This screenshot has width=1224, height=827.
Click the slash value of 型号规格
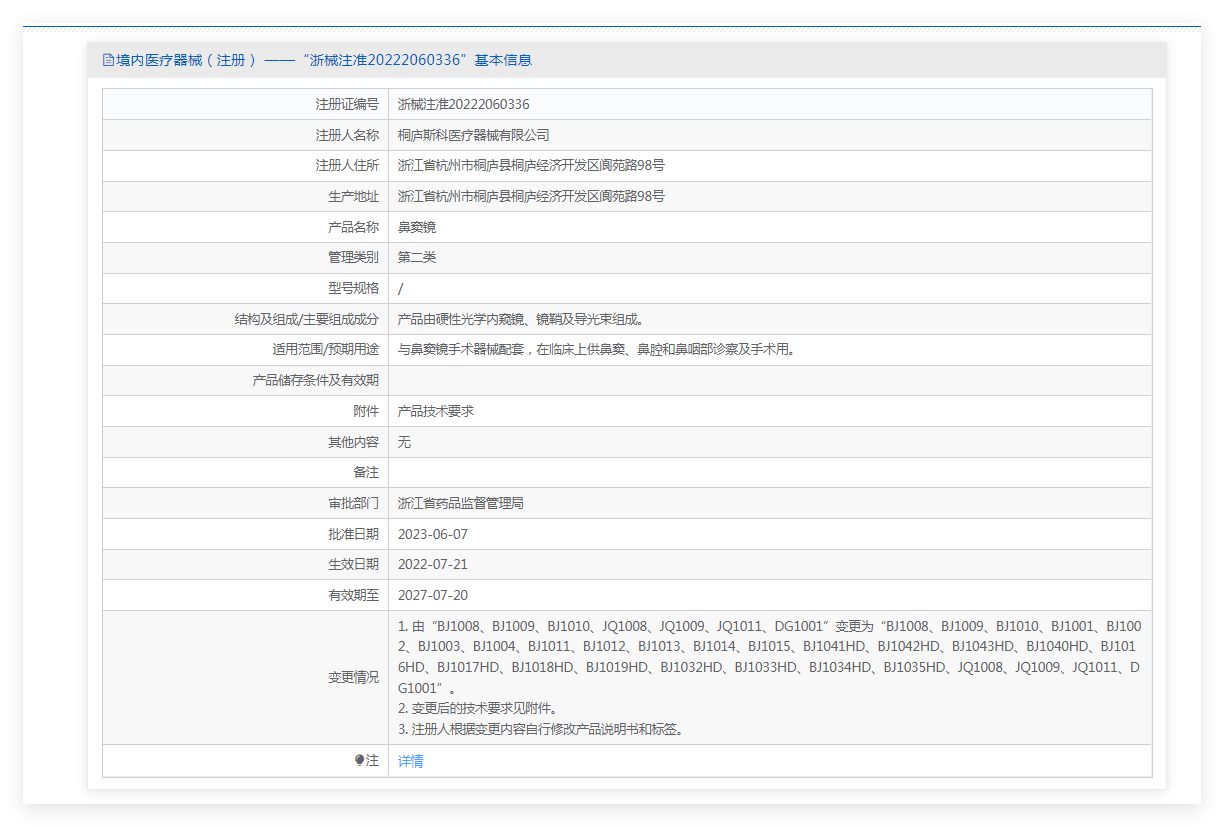pos(401,288)
